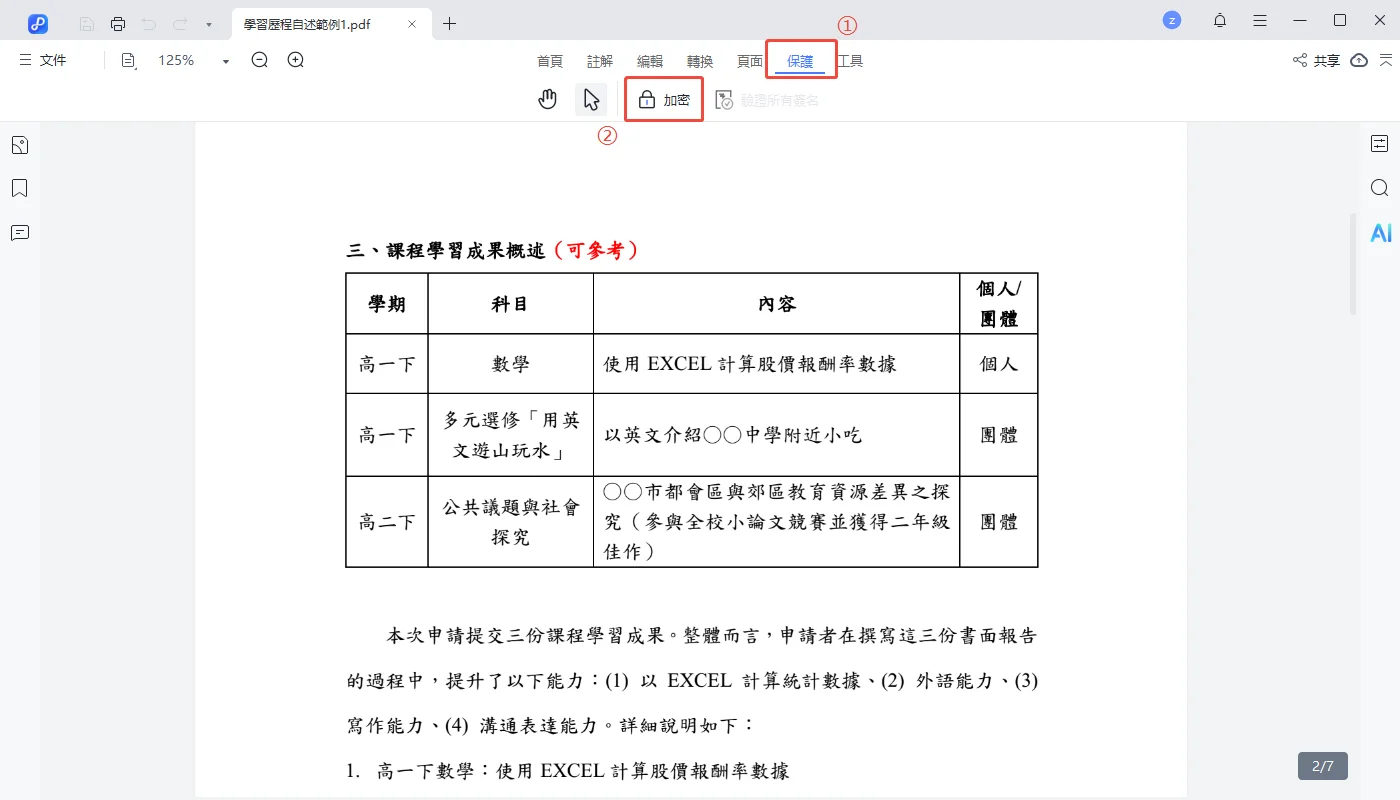Click the save icon in title bar

tap(87, 23)
